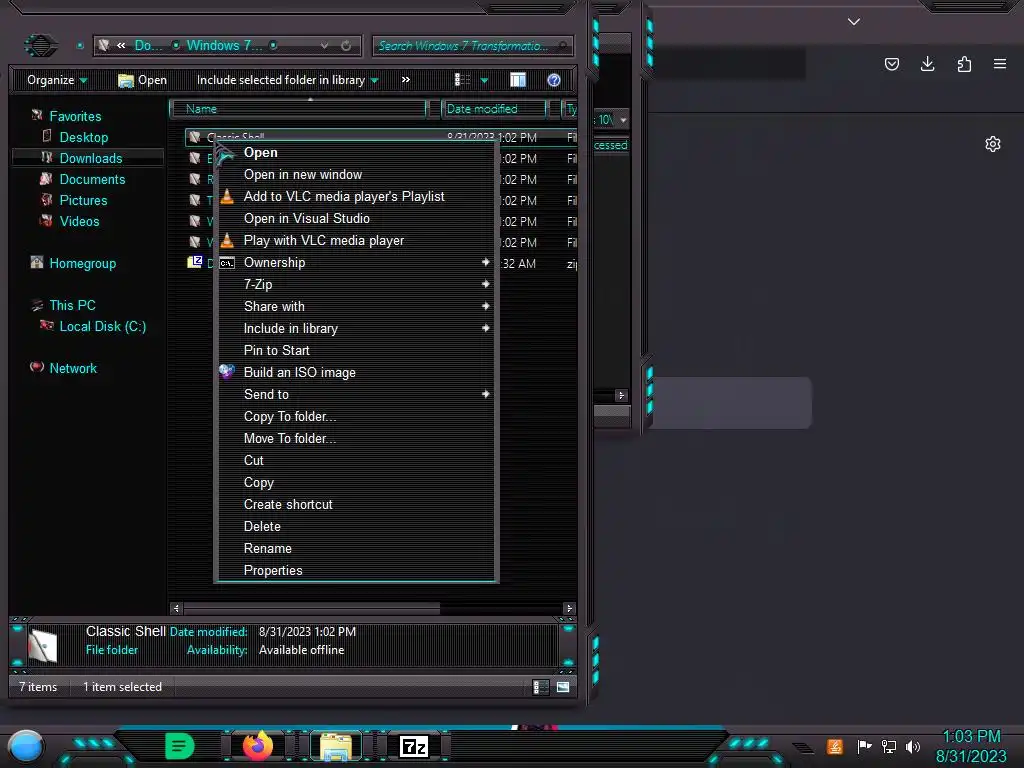Expand the 7-Zip submenu

(356, 284)
